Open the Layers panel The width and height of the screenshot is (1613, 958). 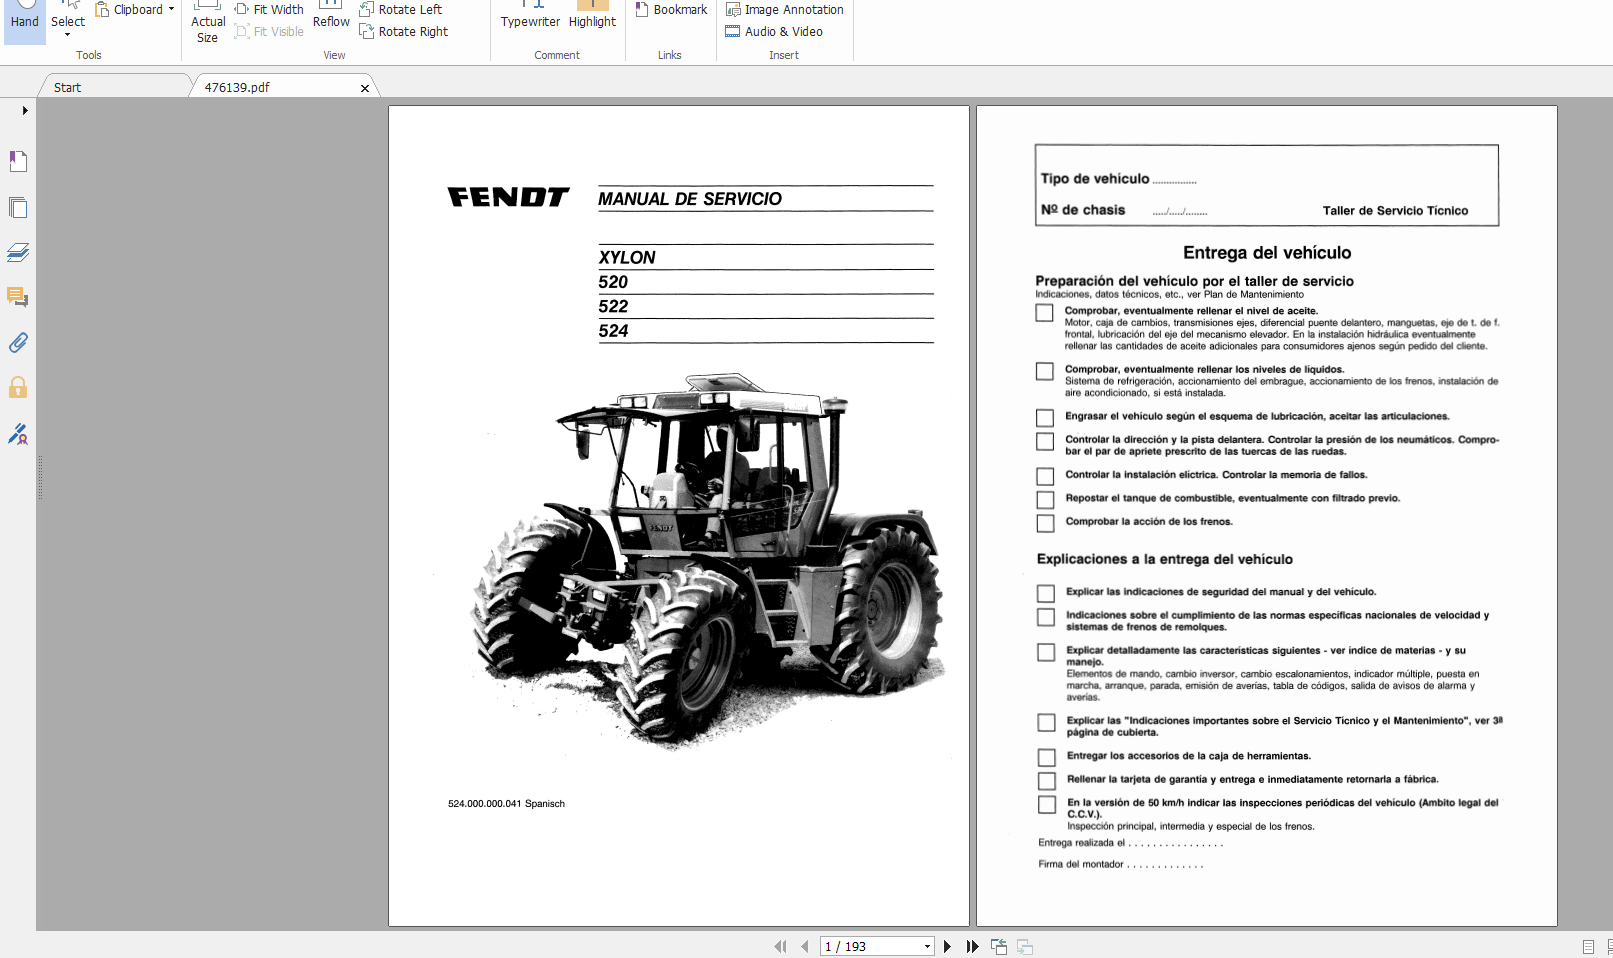coord(17,252)
